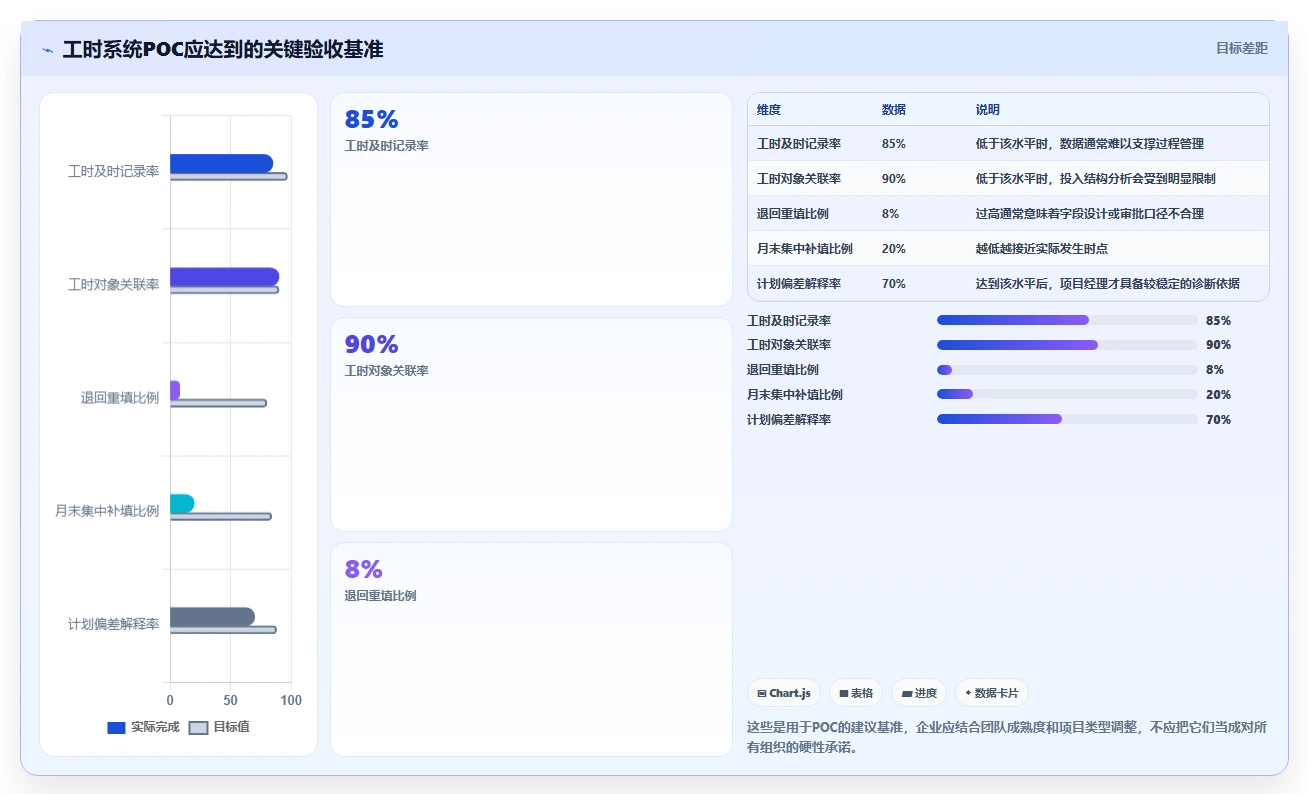This screenshot has height=794, width=1309.
Task: Click the table 数据 cell showing 85%
Action: [x=894, y=144]
